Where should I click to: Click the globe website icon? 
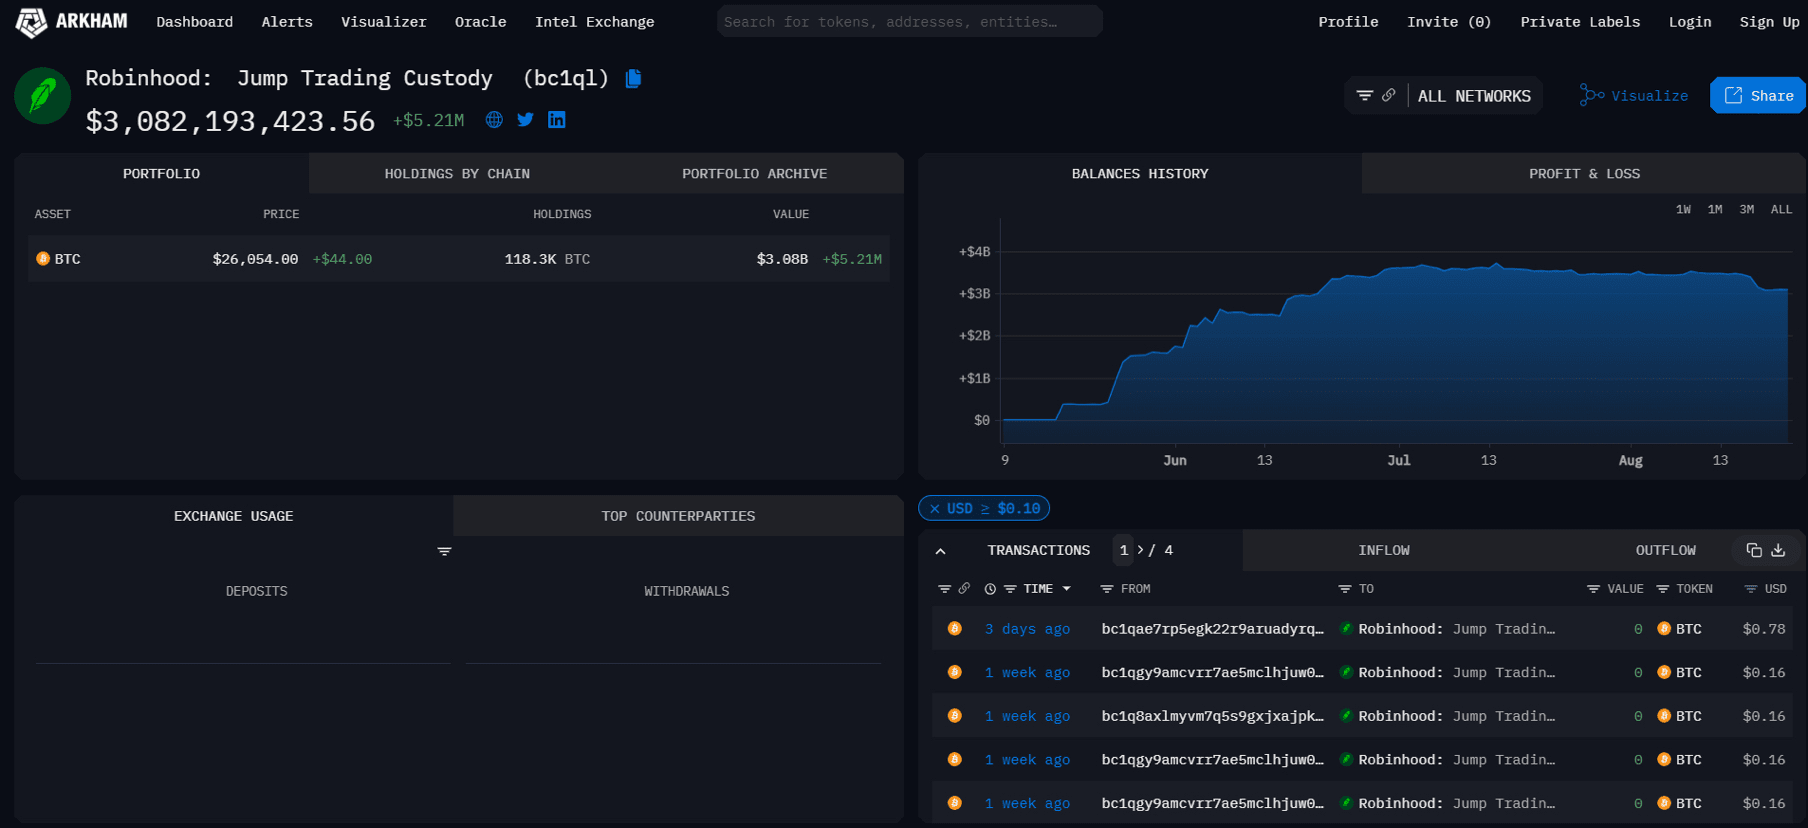494,120
